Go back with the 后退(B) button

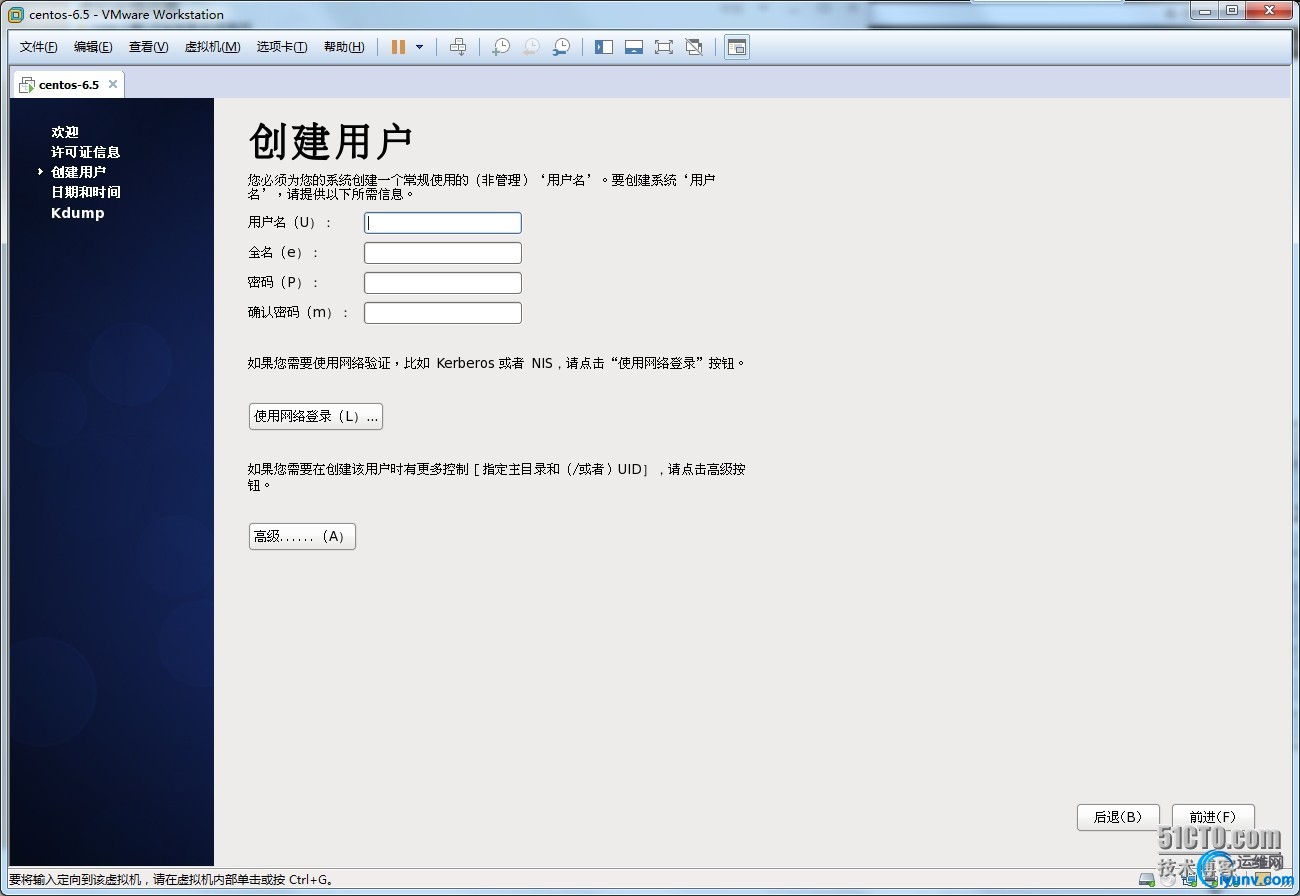tap(1118, 817)
